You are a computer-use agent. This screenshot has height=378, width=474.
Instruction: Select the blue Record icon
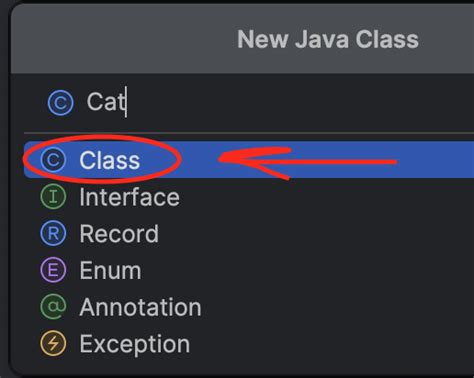[x=53, y=233]
